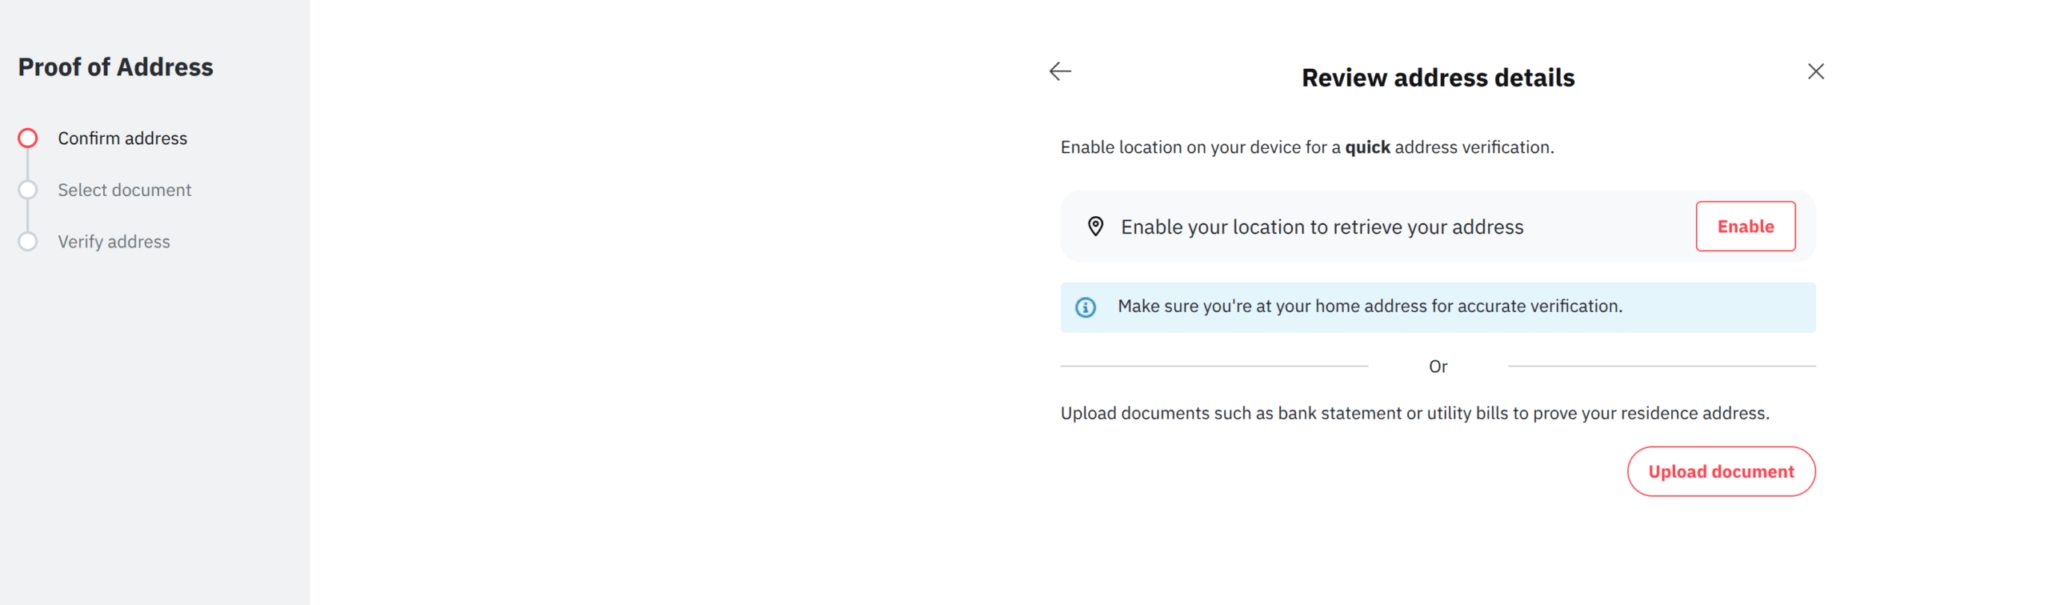2048x605 pixels.
Task: Click the home address verification notice text
Action: [1369, 306]
